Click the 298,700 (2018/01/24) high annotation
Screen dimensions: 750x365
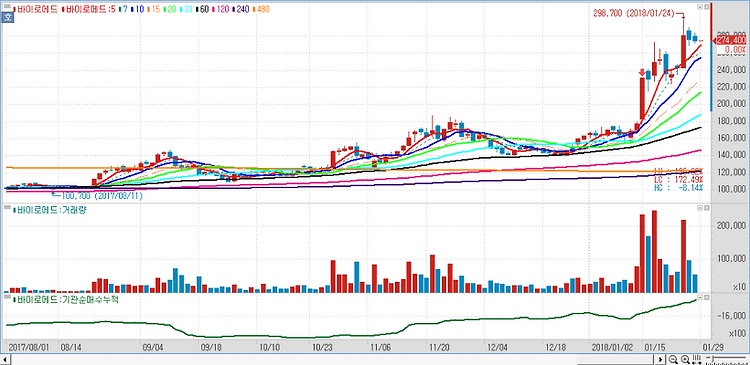[x=634, y=14]
